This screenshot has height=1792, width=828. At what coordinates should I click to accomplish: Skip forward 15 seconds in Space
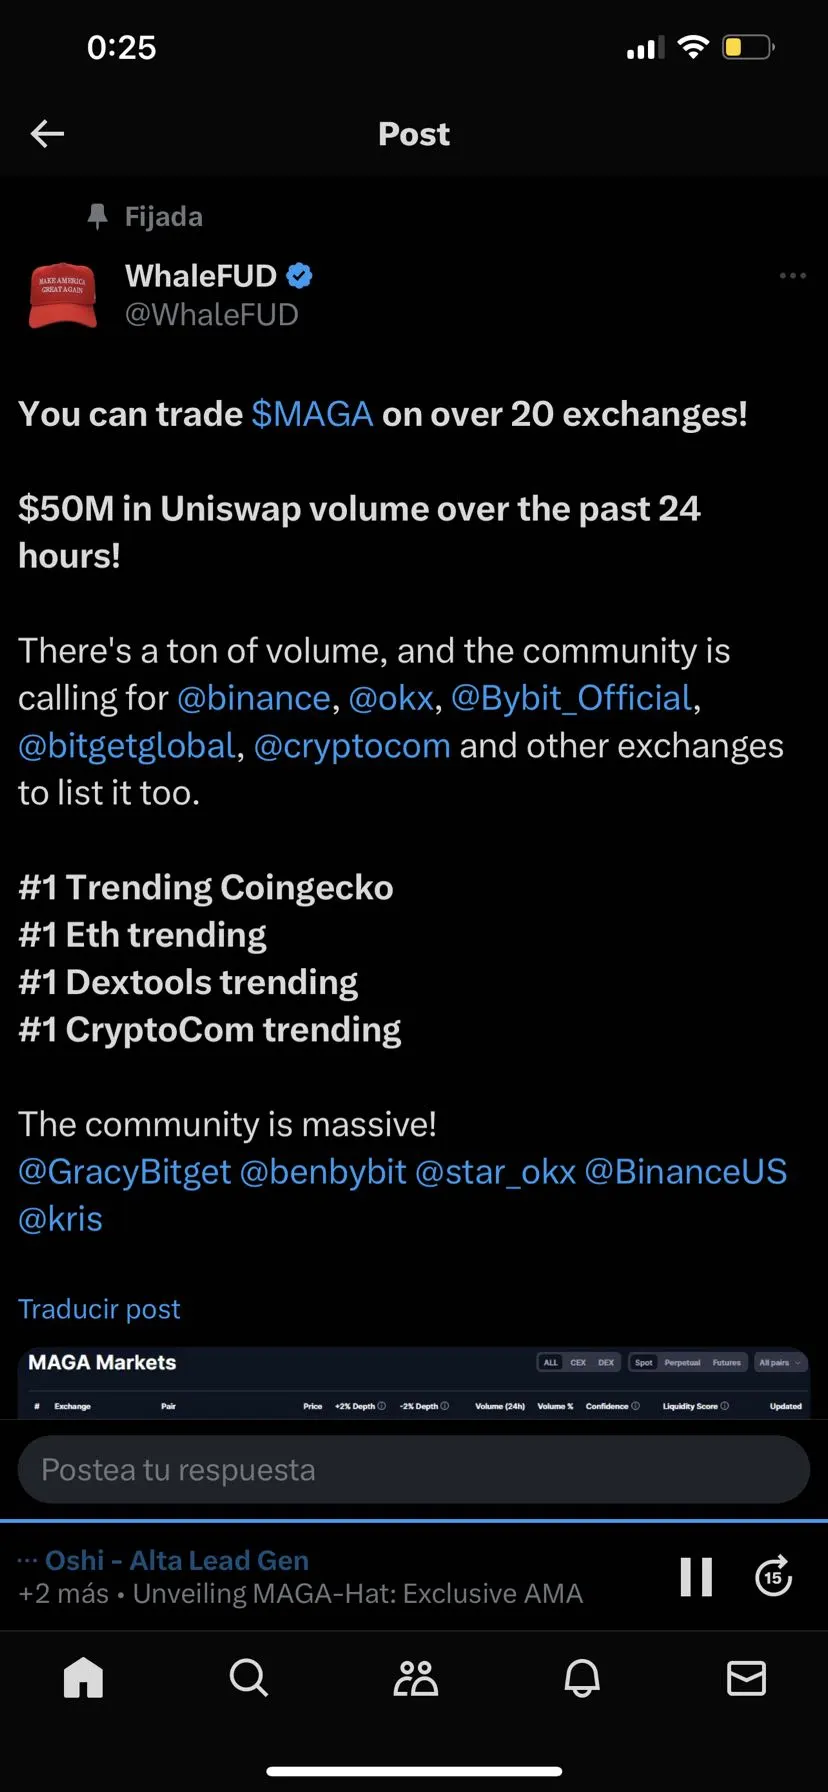(773, 1576)
